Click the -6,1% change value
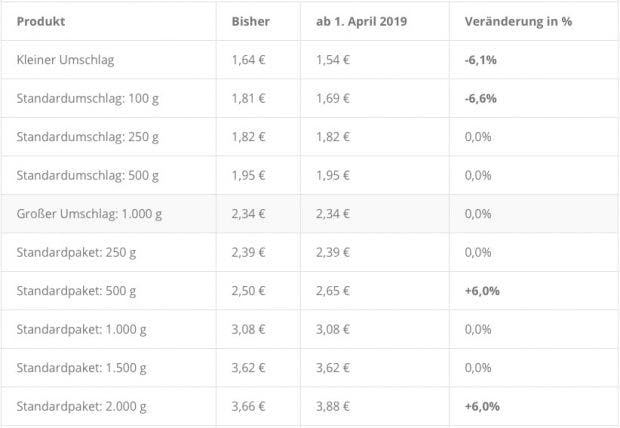 click(x=480, y=60)
